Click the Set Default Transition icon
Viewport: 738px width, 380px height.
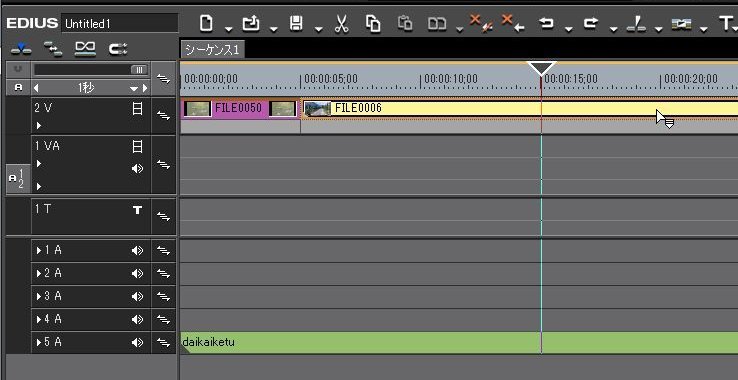click(x=681, y=24)
